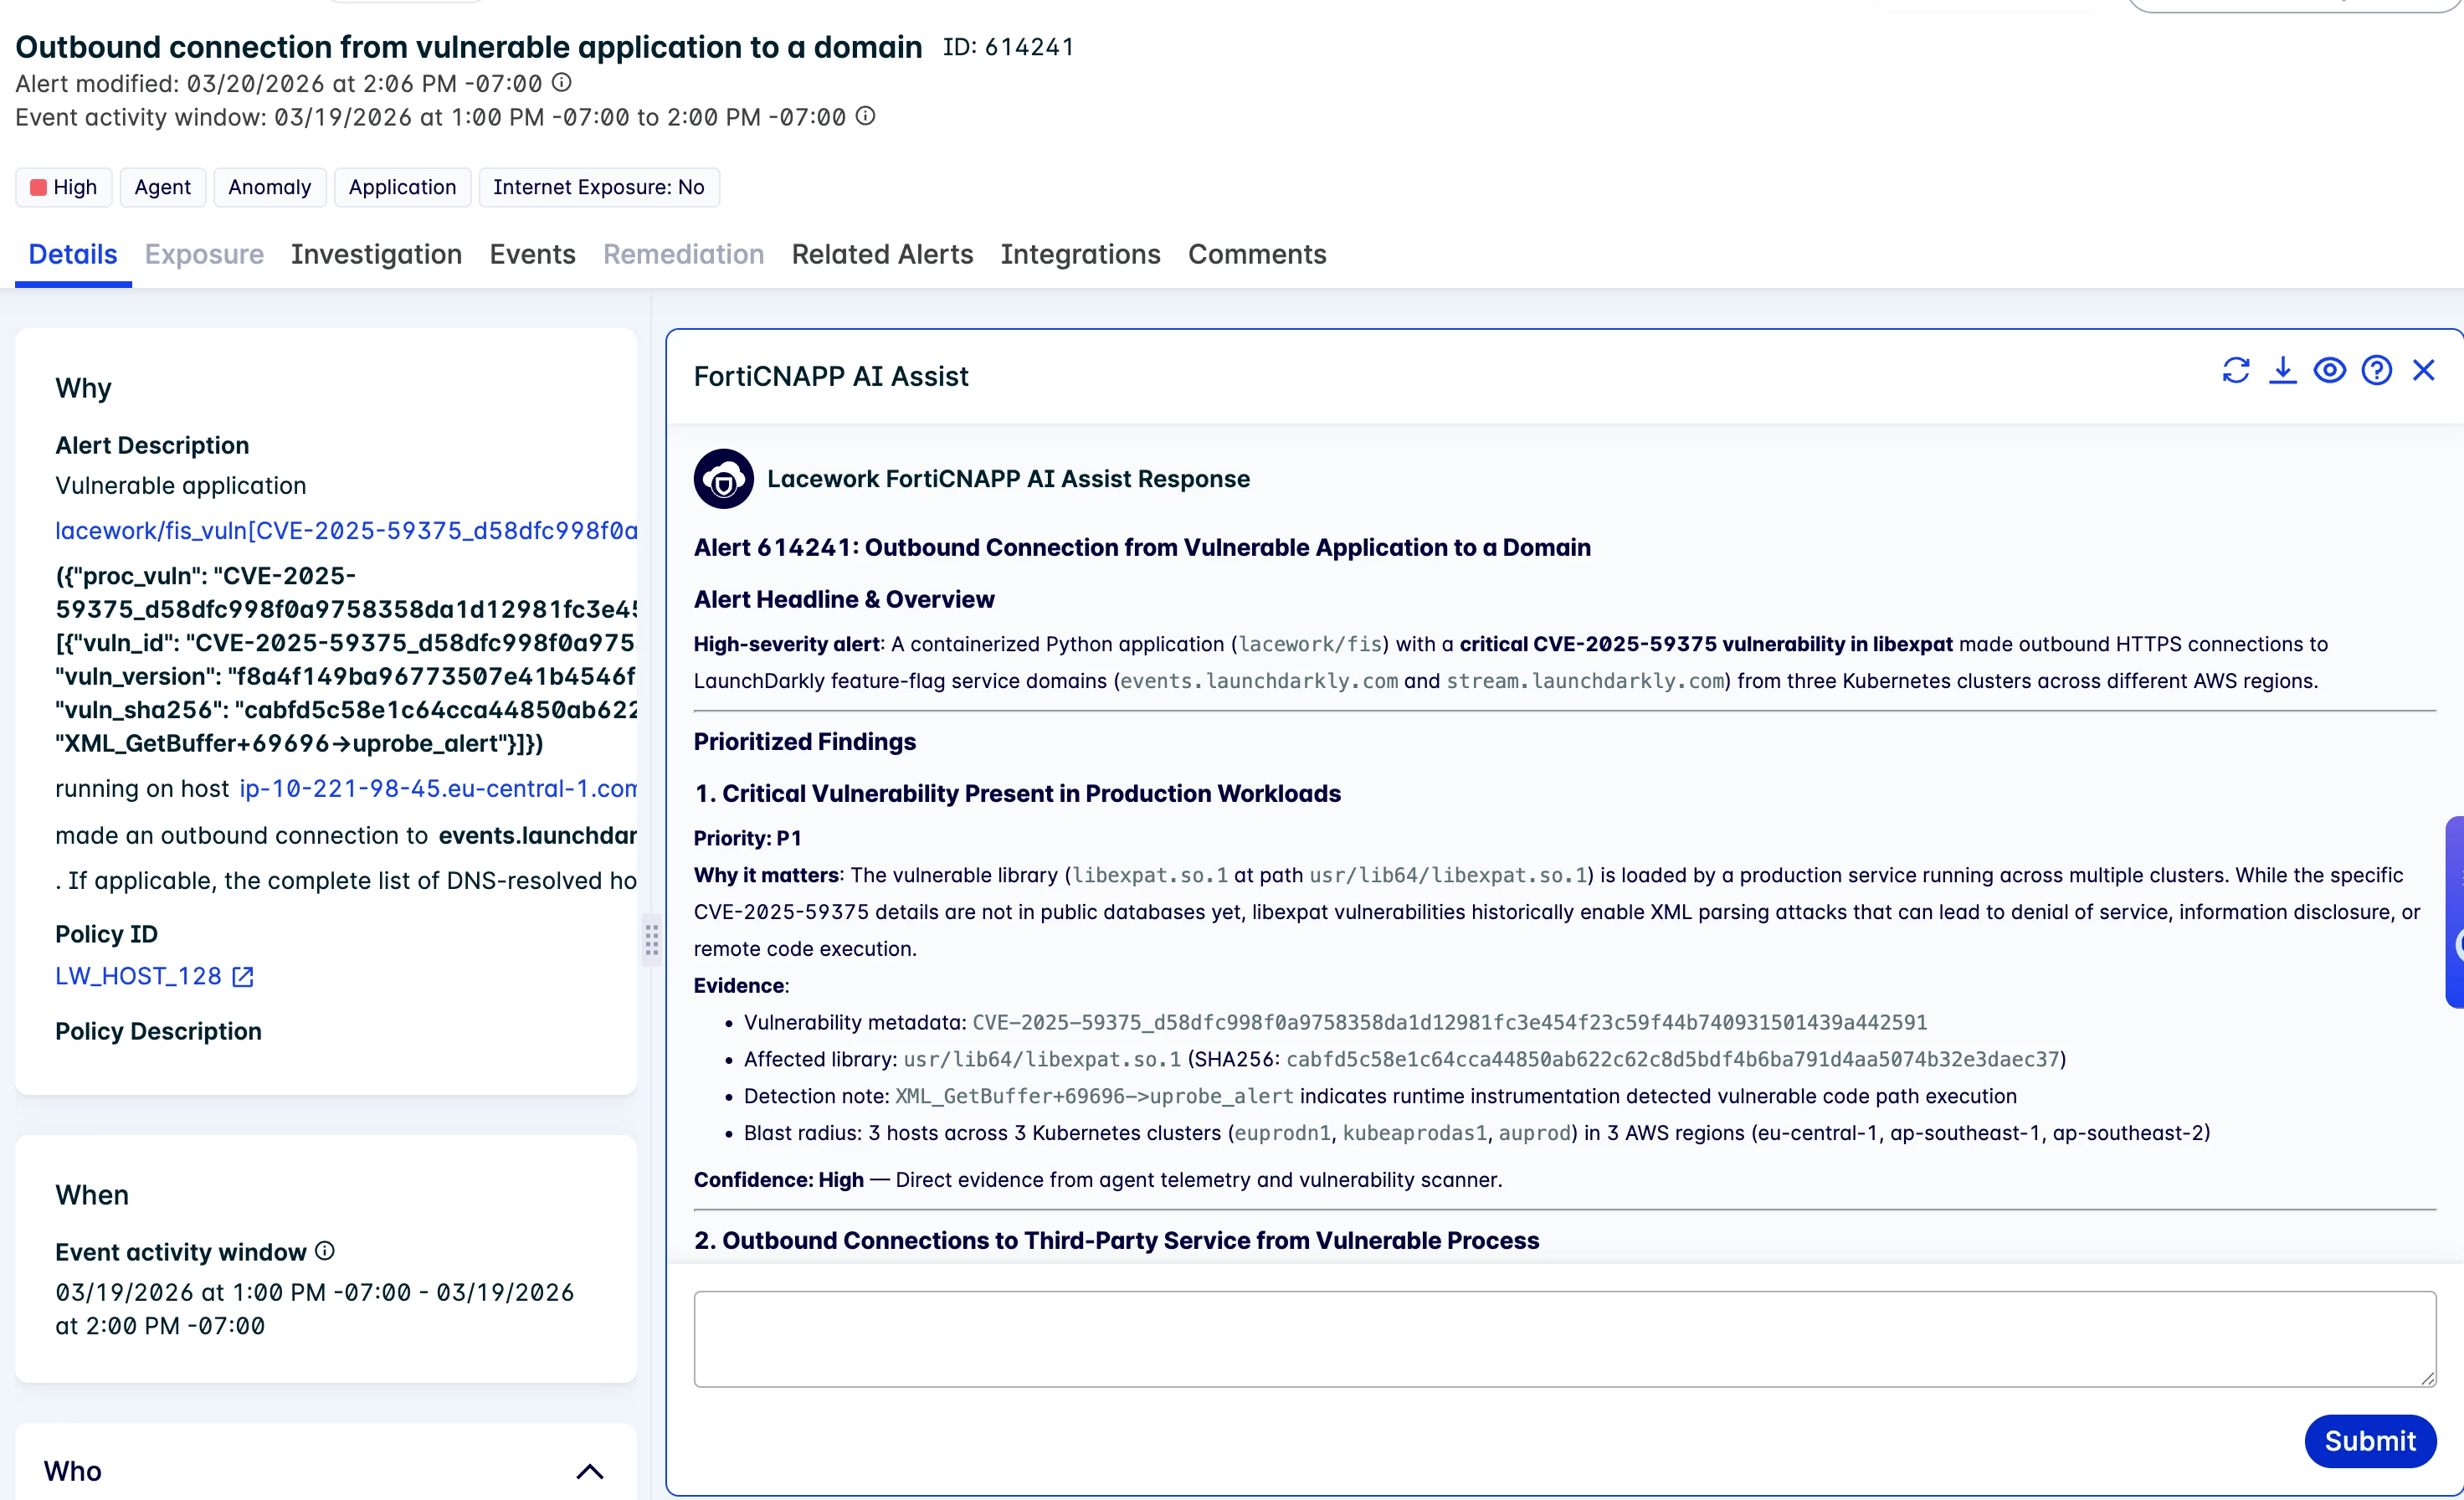
Task: Open the Investigation tab
Action: 376,254
